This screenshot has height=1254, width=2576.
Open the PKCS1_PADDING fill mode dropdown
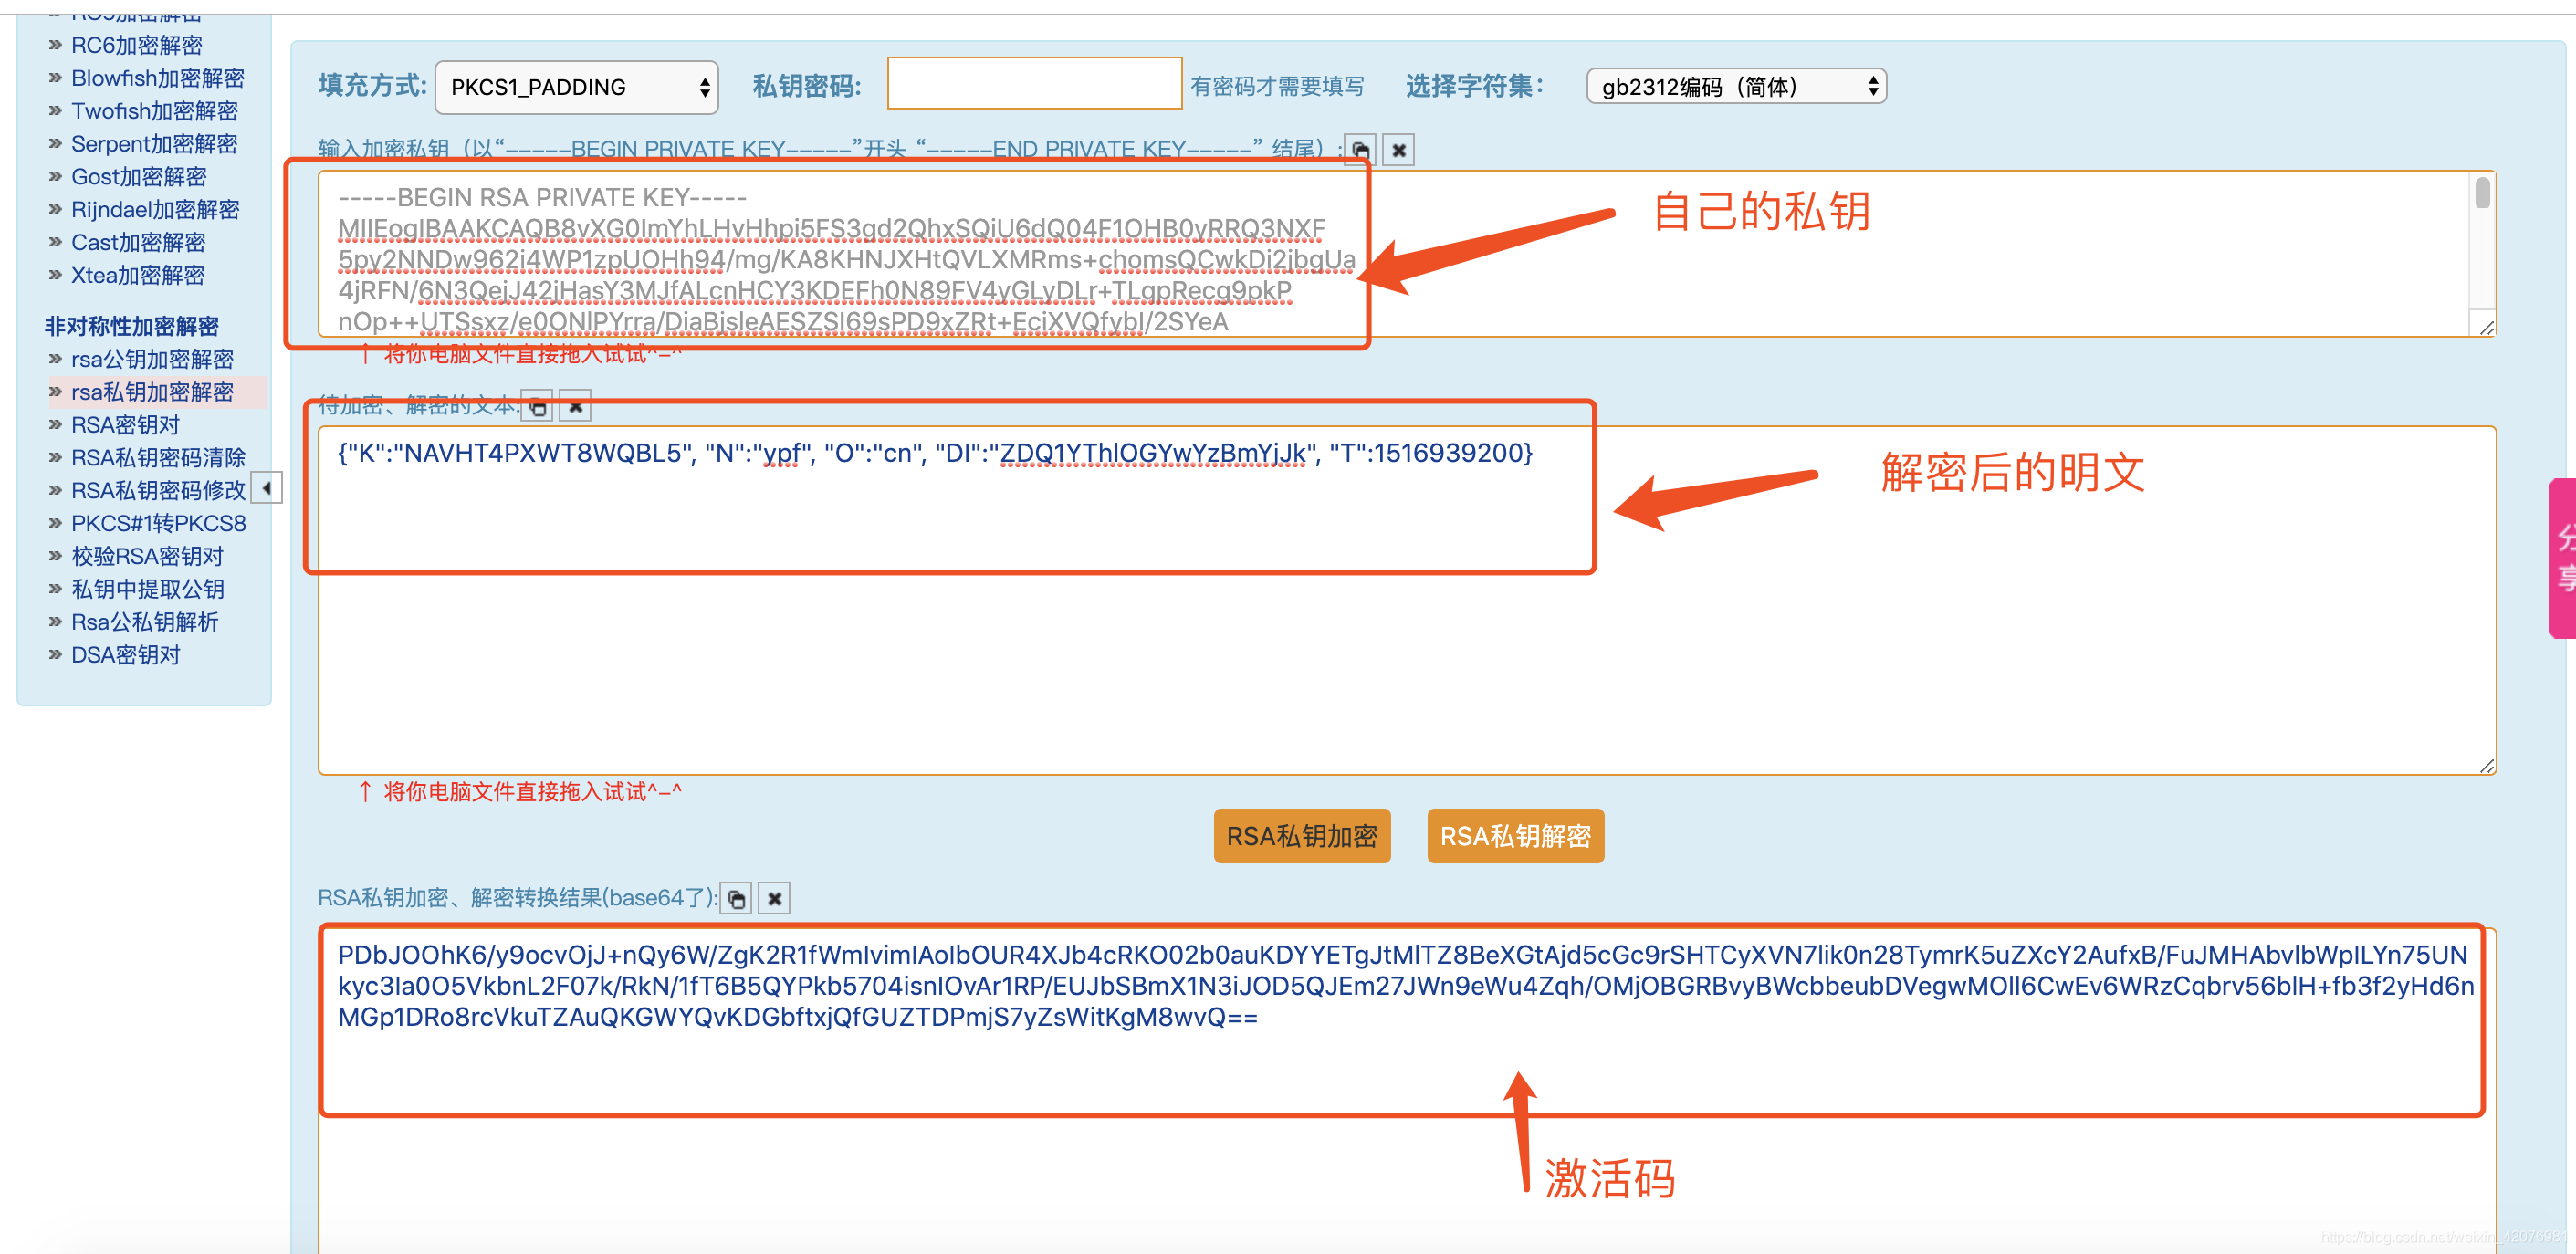point(577,87)
